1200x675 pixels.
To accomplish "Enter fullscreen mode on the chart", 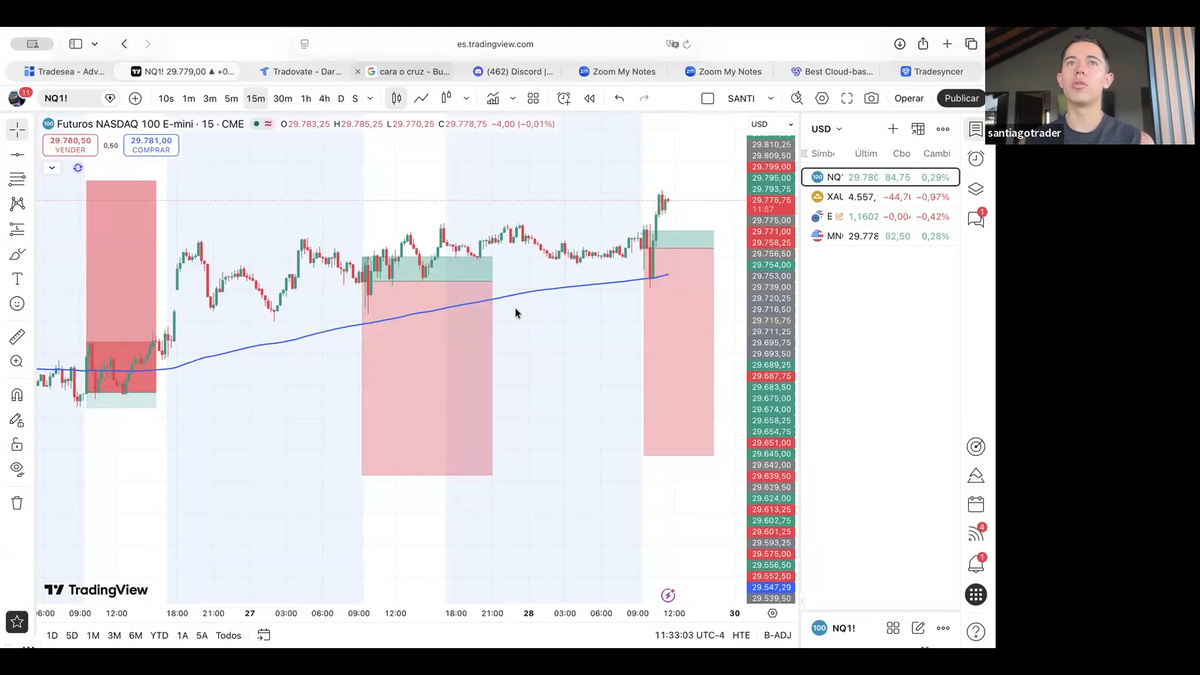I will 847,98.
